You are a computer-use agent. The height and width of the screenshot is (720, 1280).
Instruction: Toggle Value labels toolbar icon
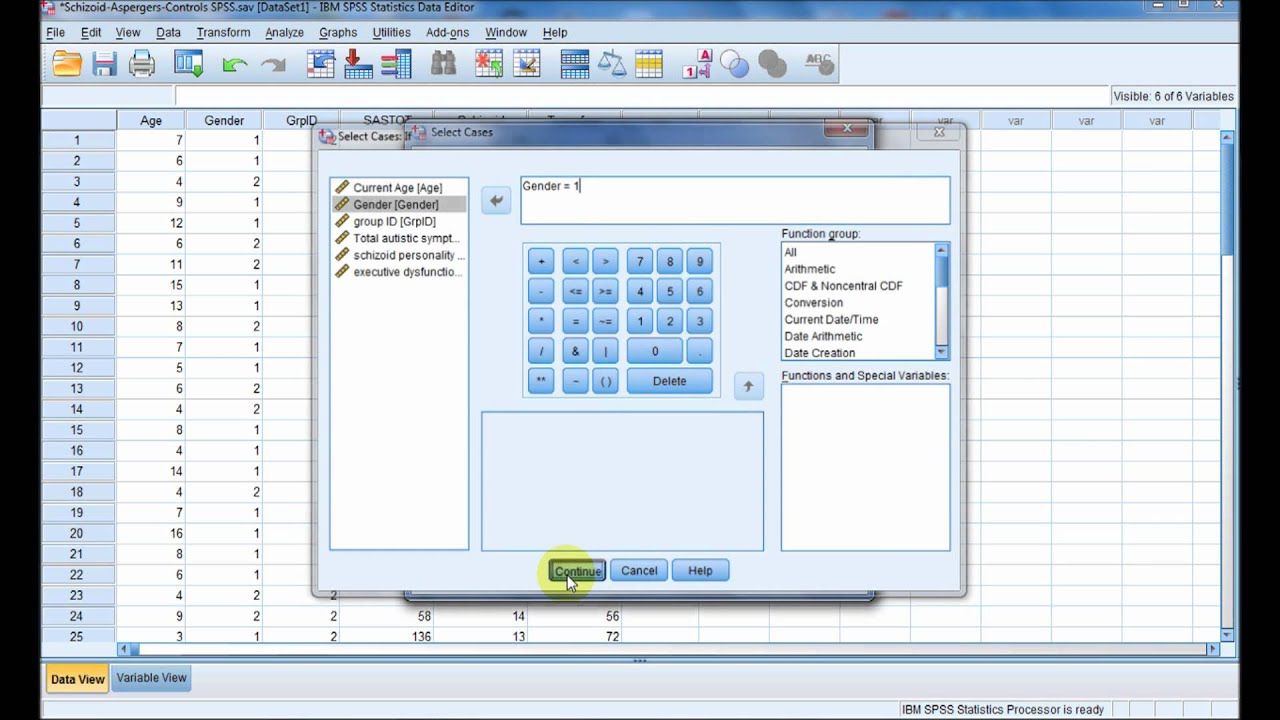tap(697, 65)
